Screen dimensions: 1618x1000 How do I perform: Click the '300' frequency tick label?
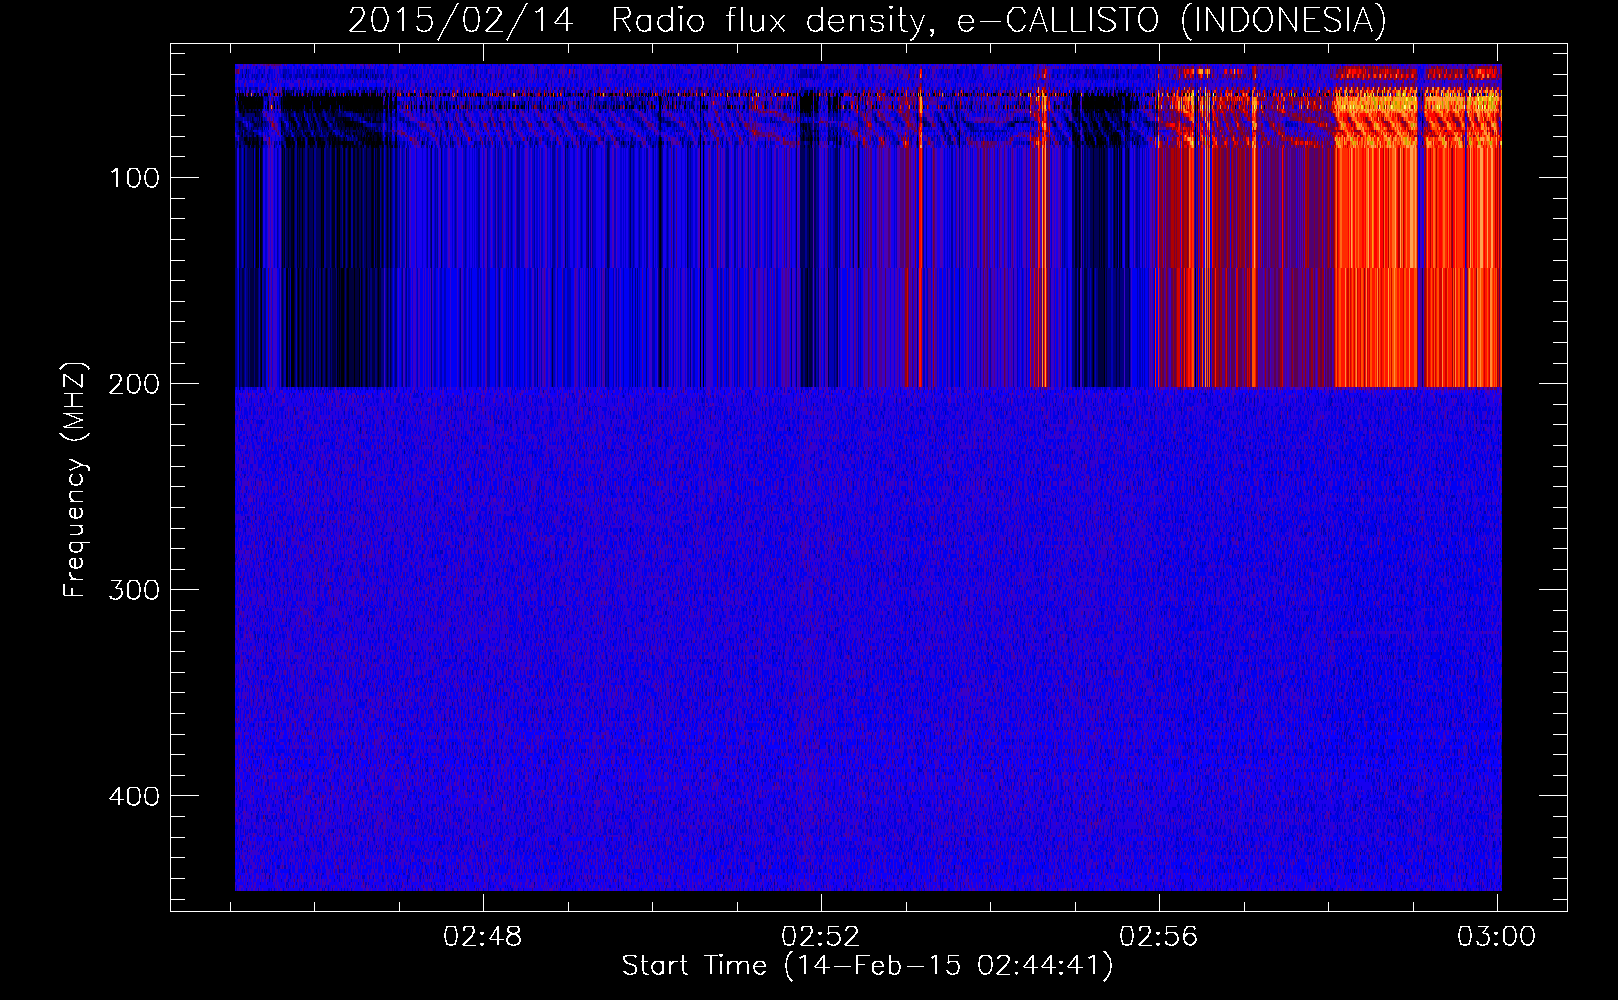click(135, 590)
